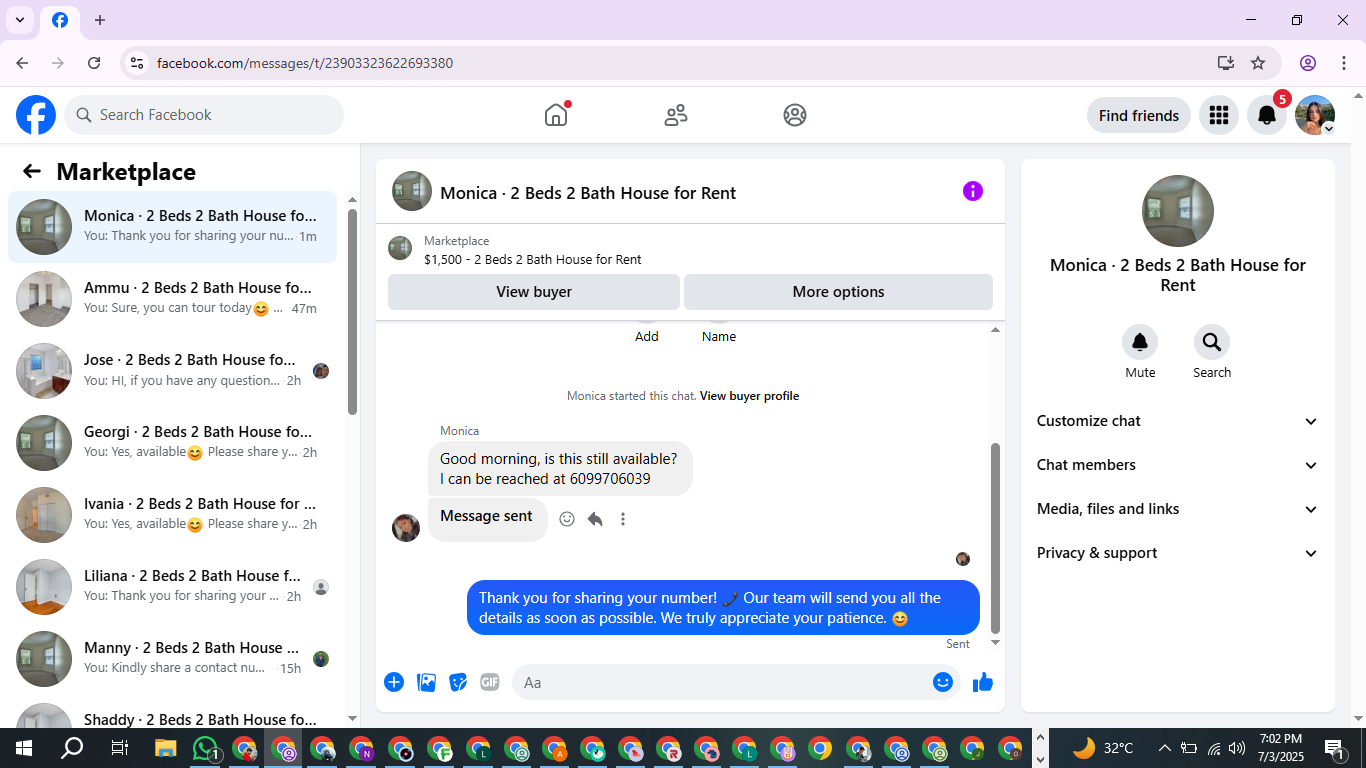Open Windows Start menu
Viewport: 1366px width, 768px height.
[x=24, y=748]
